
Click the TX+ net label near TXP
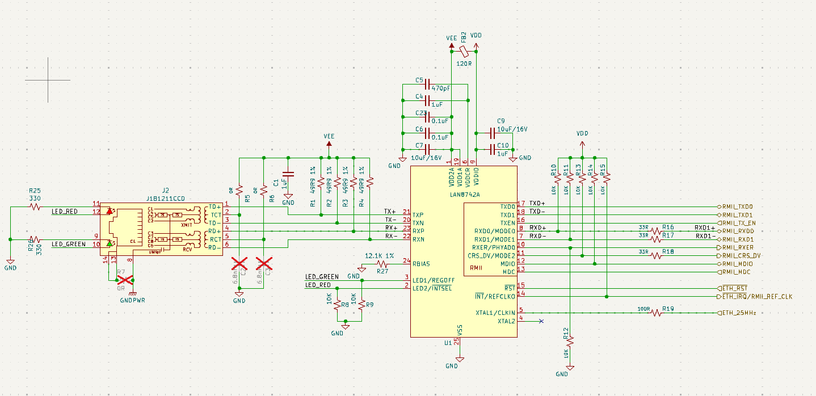pos(390,212)
